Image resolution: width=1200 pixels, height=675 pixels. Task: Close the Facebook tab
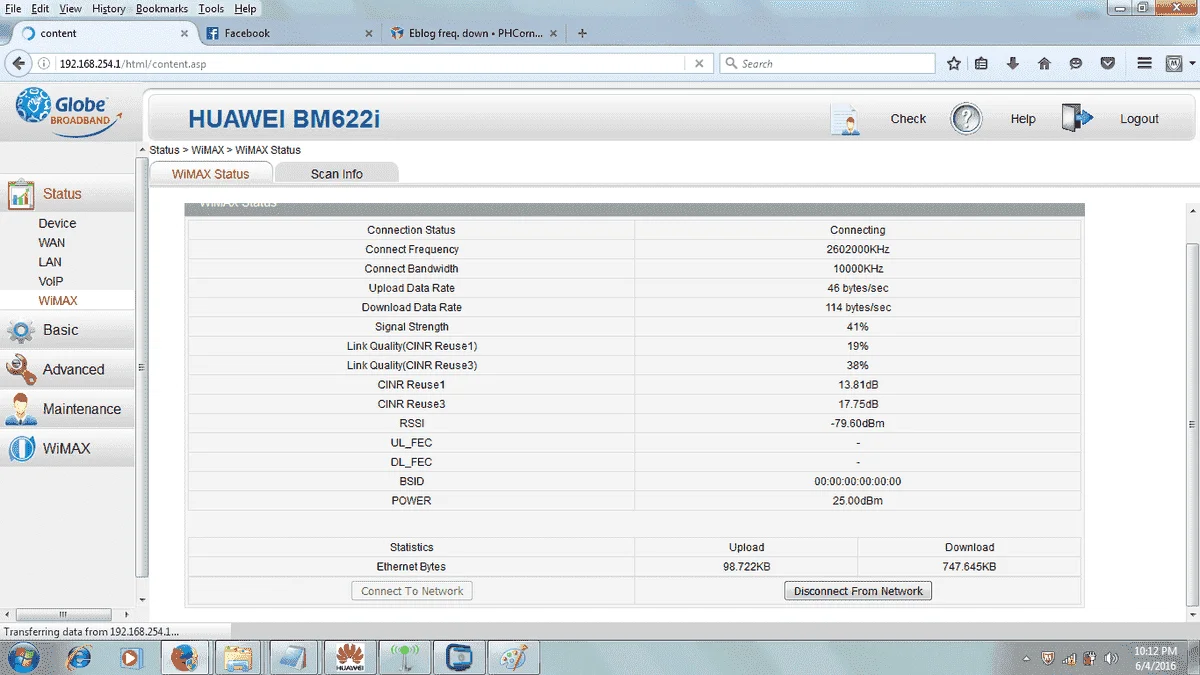tap(369, 33)
